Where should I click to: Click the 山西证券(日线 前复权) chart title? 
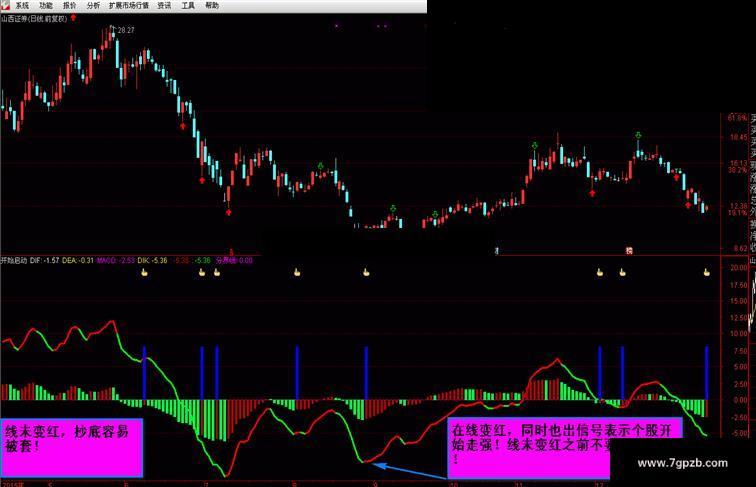[34, 19]
